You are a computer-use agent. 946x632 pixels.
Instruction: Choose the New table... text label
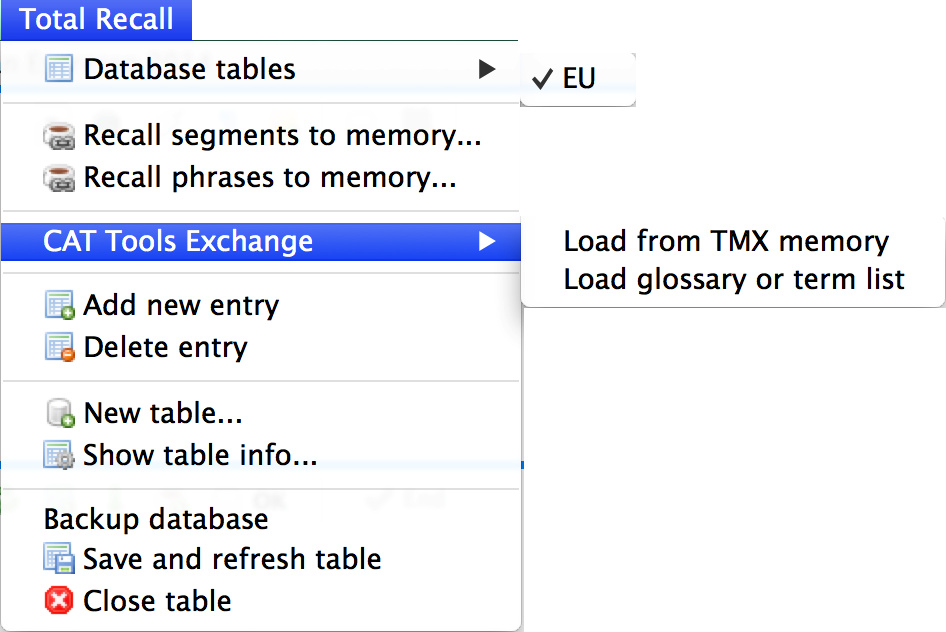(163, 412)
